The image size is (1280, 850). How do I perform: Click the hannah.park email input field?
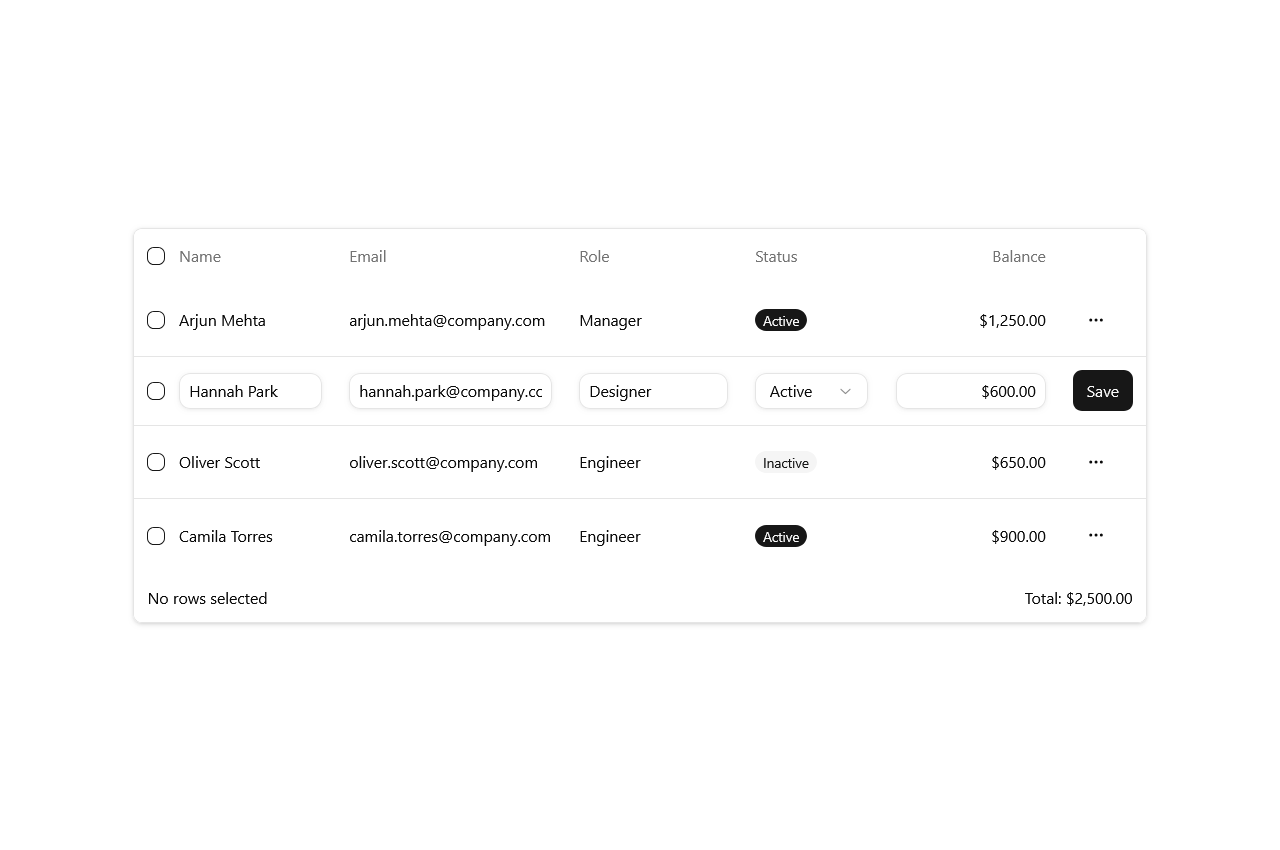(450, 391)
